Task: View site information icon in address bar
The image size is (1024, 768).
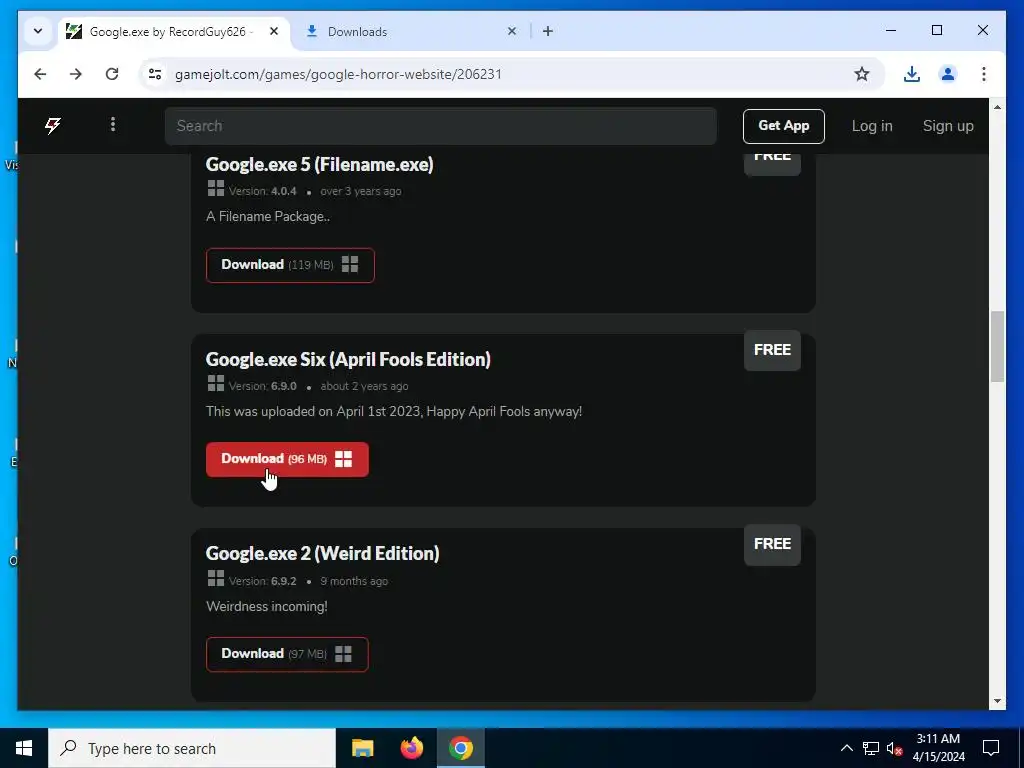Action: tap(155, 74)
